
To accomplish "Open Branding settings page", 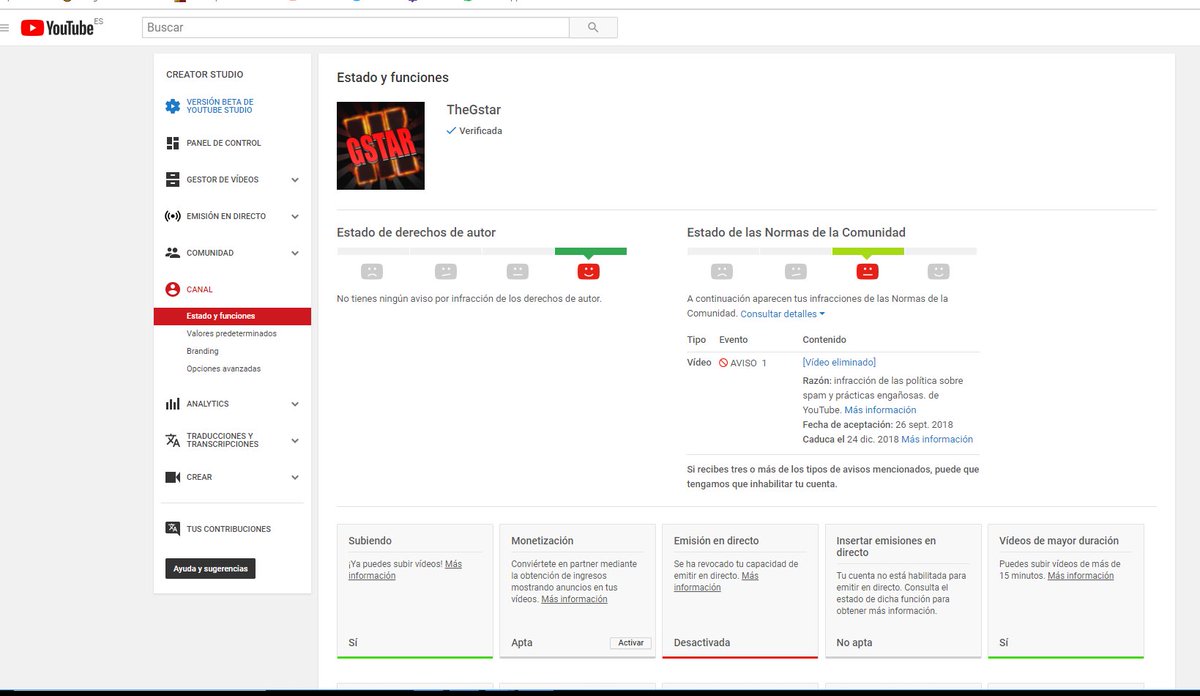I will [x=202, y=351].
